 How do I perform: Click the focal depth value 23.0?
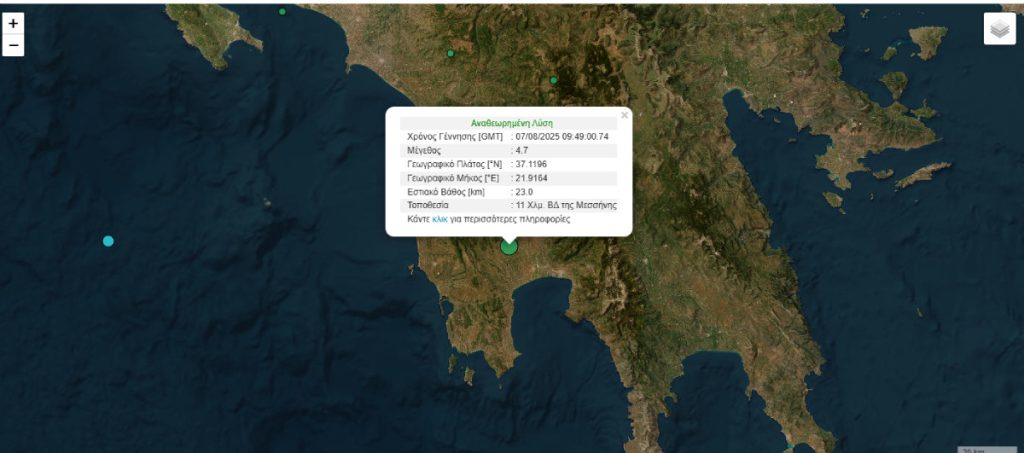(525, 191)
